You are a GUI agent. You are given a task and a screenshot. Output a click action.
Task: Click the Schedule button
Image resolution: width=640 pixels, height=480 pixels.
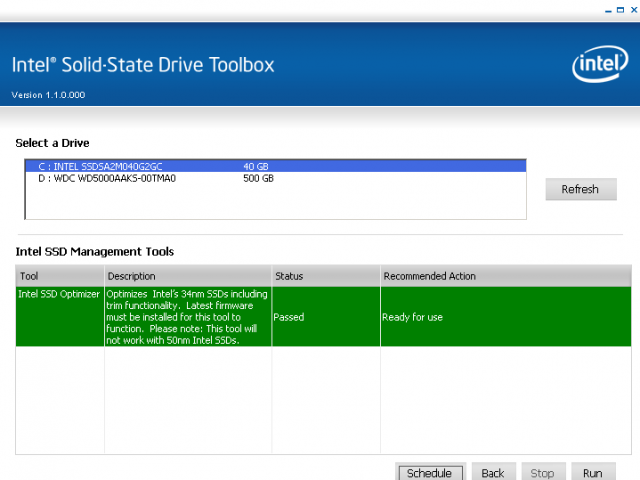pos(430,473)
